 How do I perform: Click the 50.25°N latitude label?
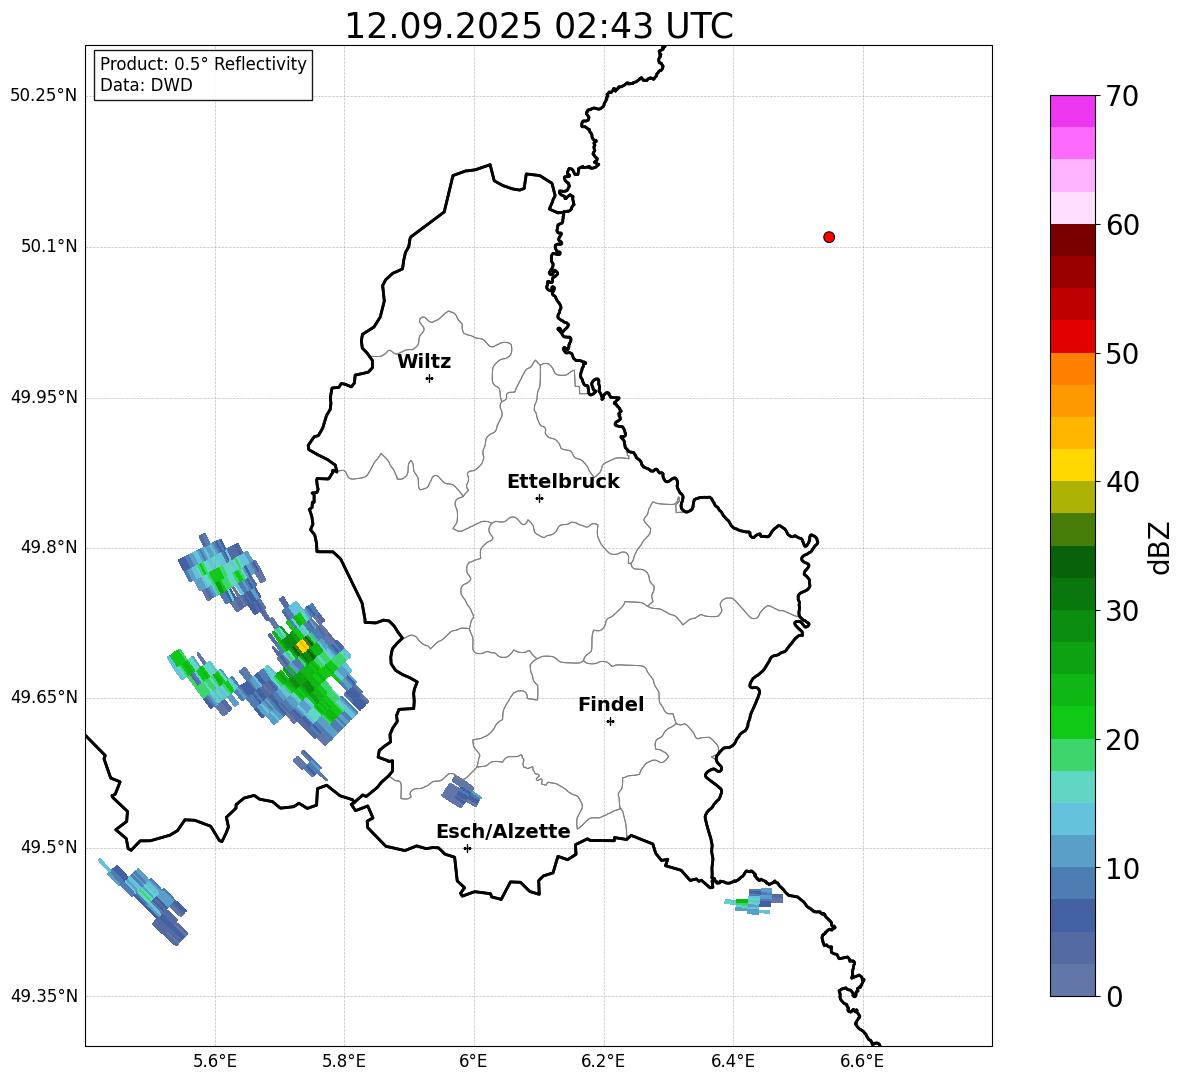click(x=45, y=96)
